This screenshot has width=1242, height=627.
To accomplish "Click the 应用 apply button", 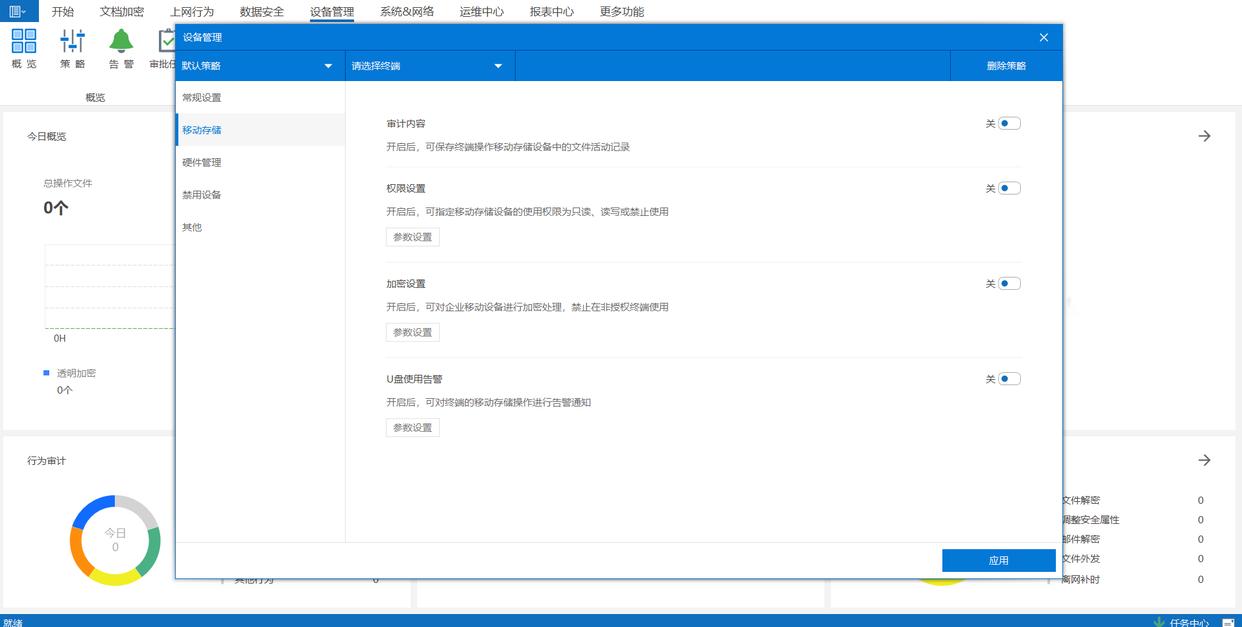I will point(998,560).
